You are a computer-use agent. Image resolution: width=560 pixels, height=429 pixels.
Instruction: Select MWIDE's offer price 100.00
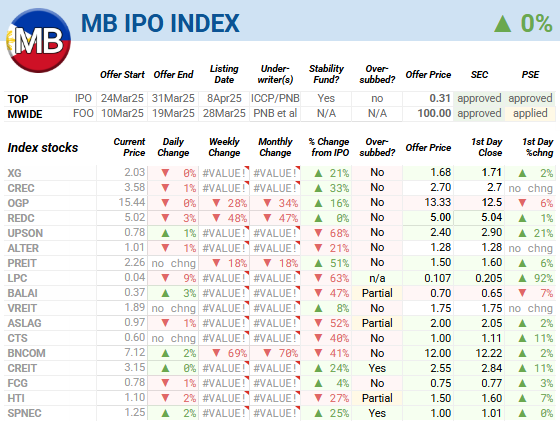click(434, 113)
